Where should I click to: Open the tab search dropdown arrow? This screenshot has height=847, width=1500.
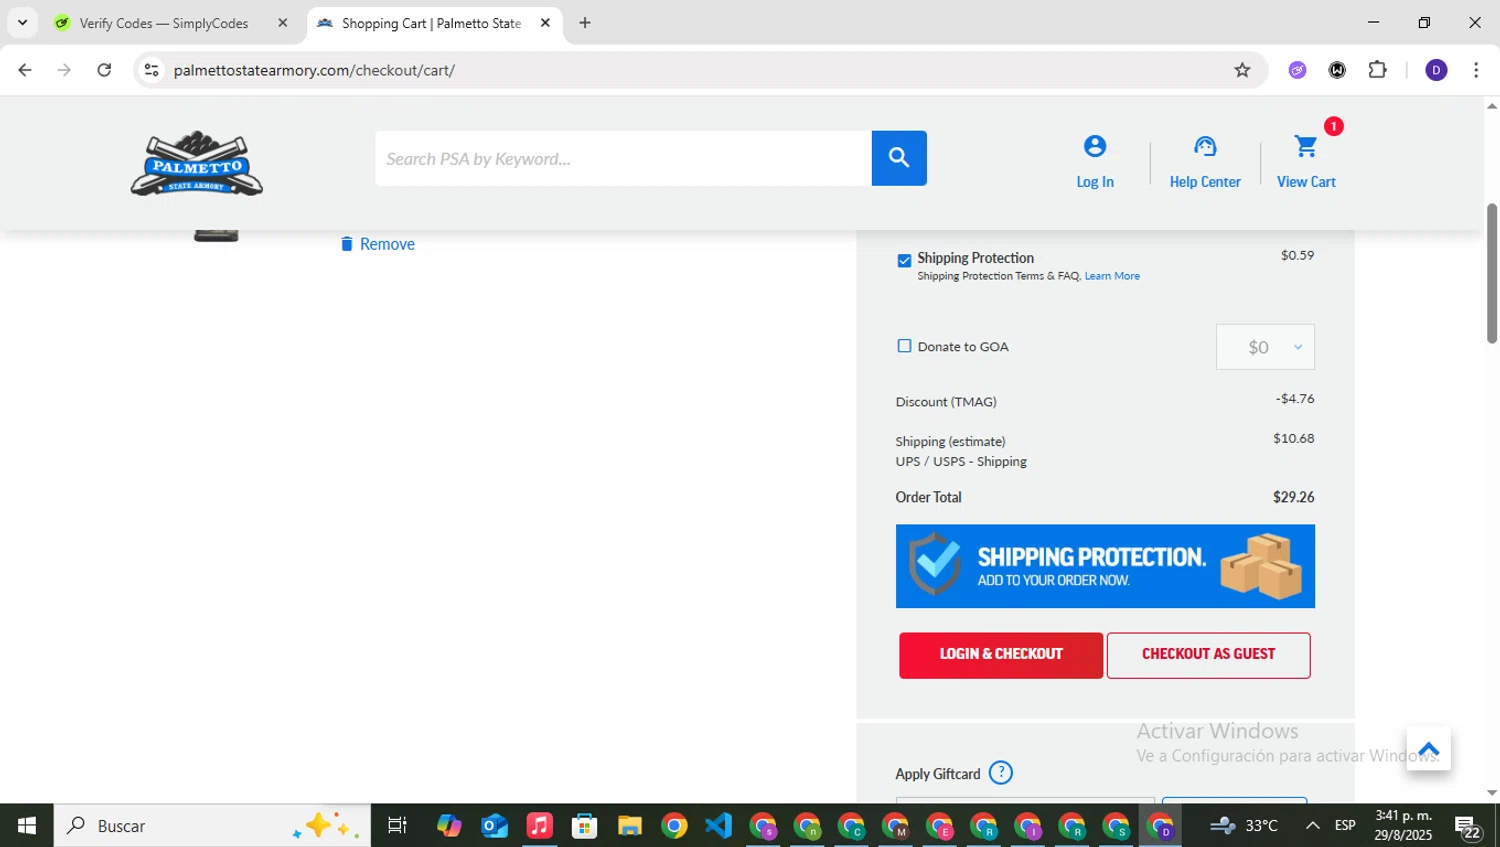[x=22, y=22]
